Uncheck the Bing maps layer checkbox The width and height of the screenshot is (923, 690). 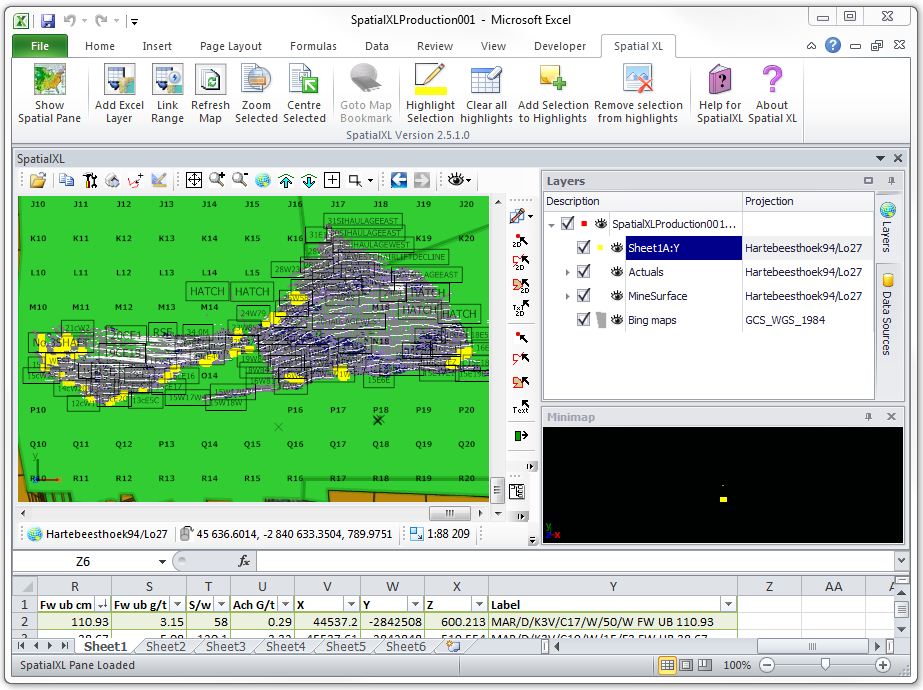click(584, 320)
